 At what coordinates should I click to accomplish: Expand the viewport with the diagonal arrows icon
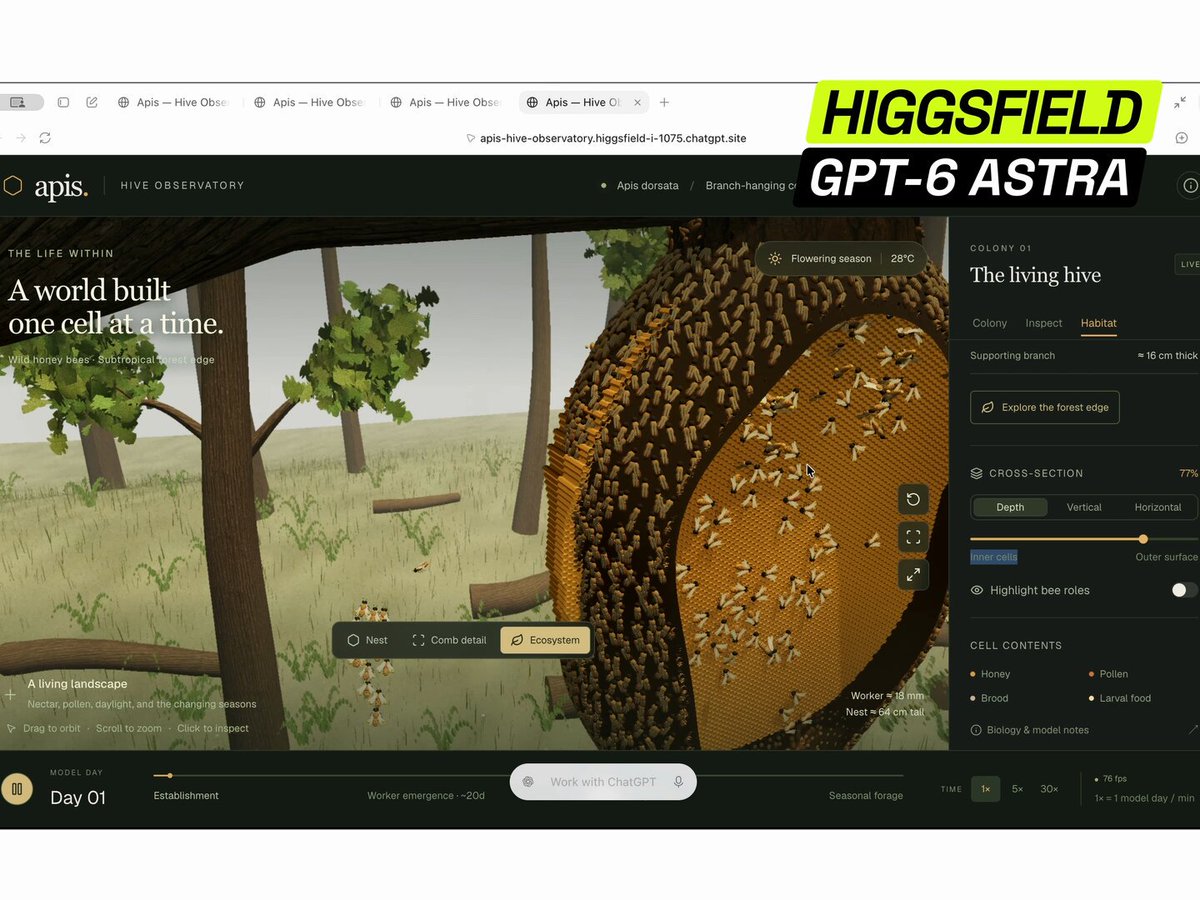tap(913, 575)
